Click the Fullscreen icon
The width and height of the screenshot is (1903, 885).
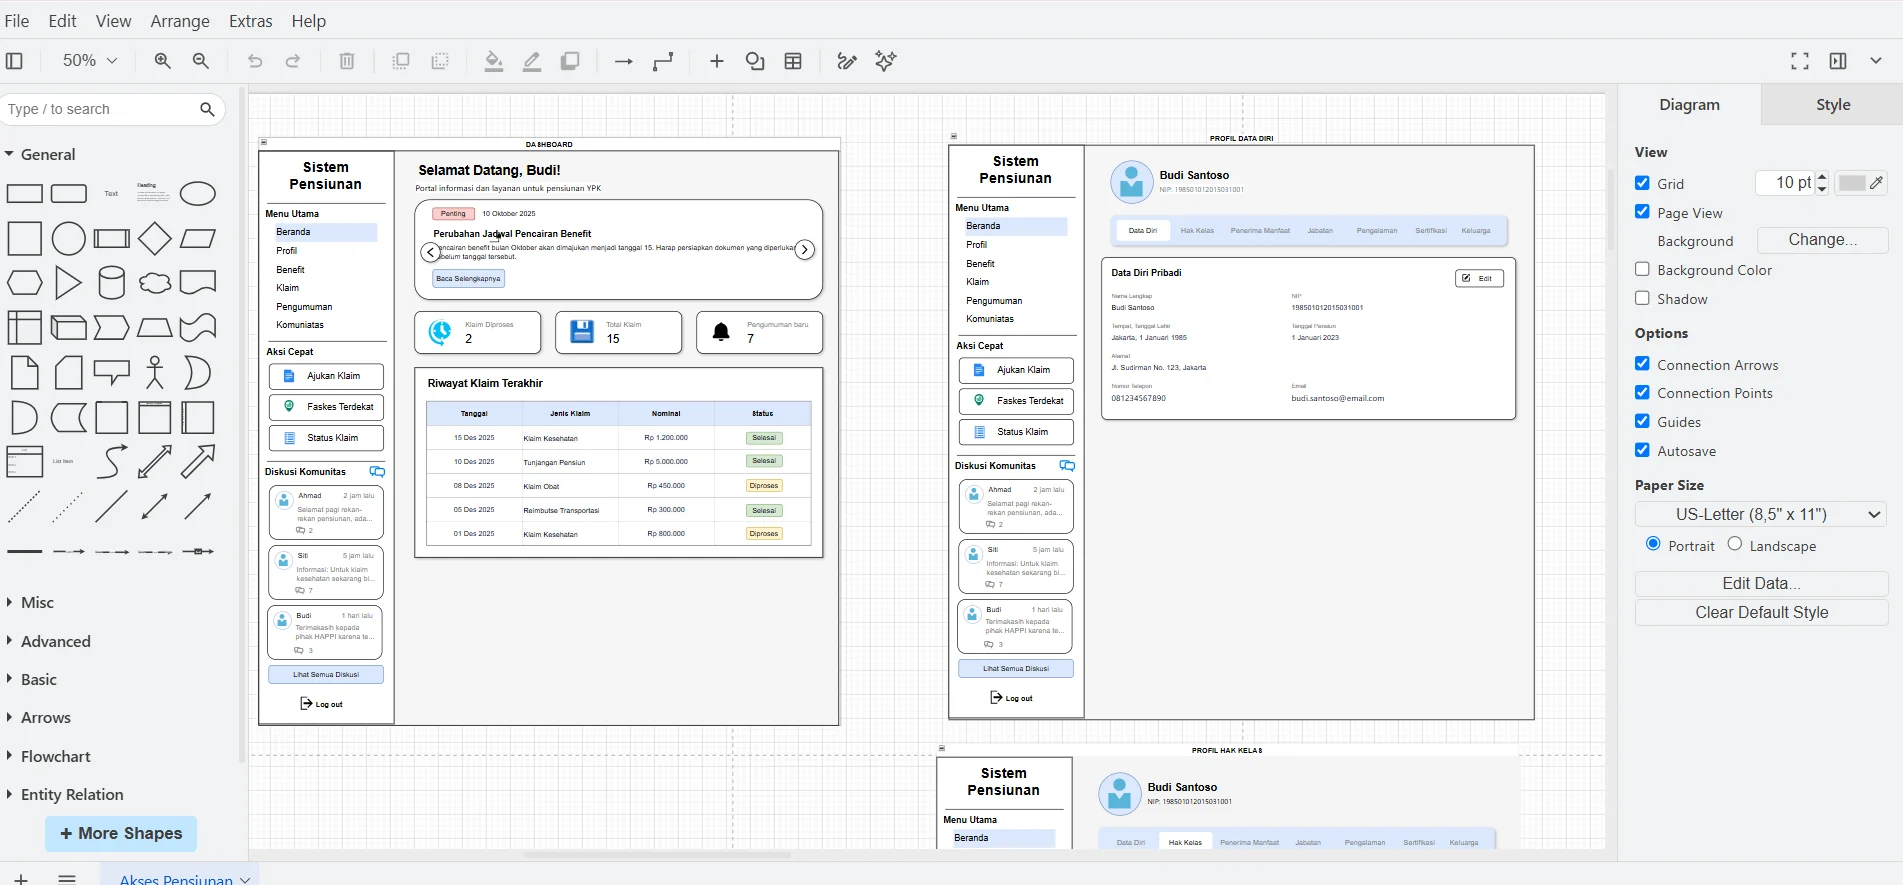1800,61
